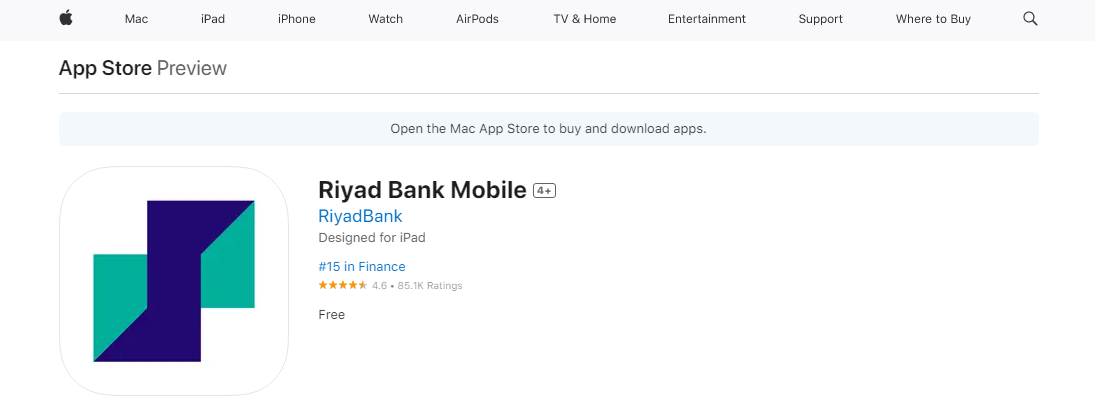1095x415 pixels.
Task: Click the Riyad Bank app icon
Action: tap(174, 281)
